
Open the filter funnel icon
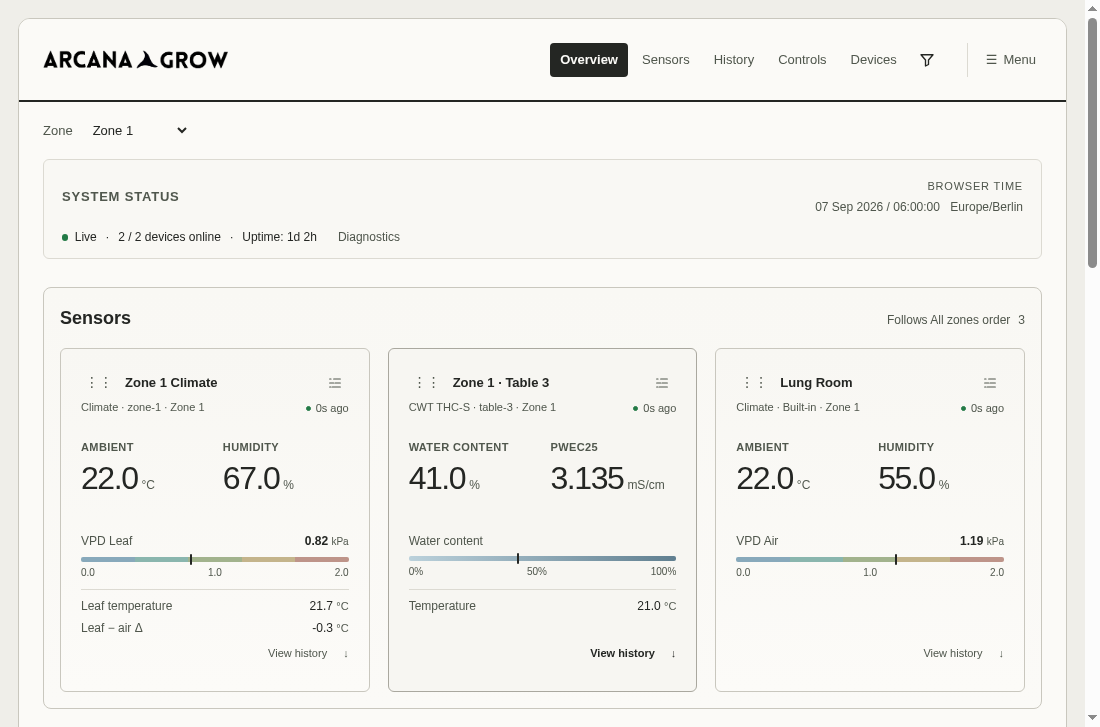927,60
